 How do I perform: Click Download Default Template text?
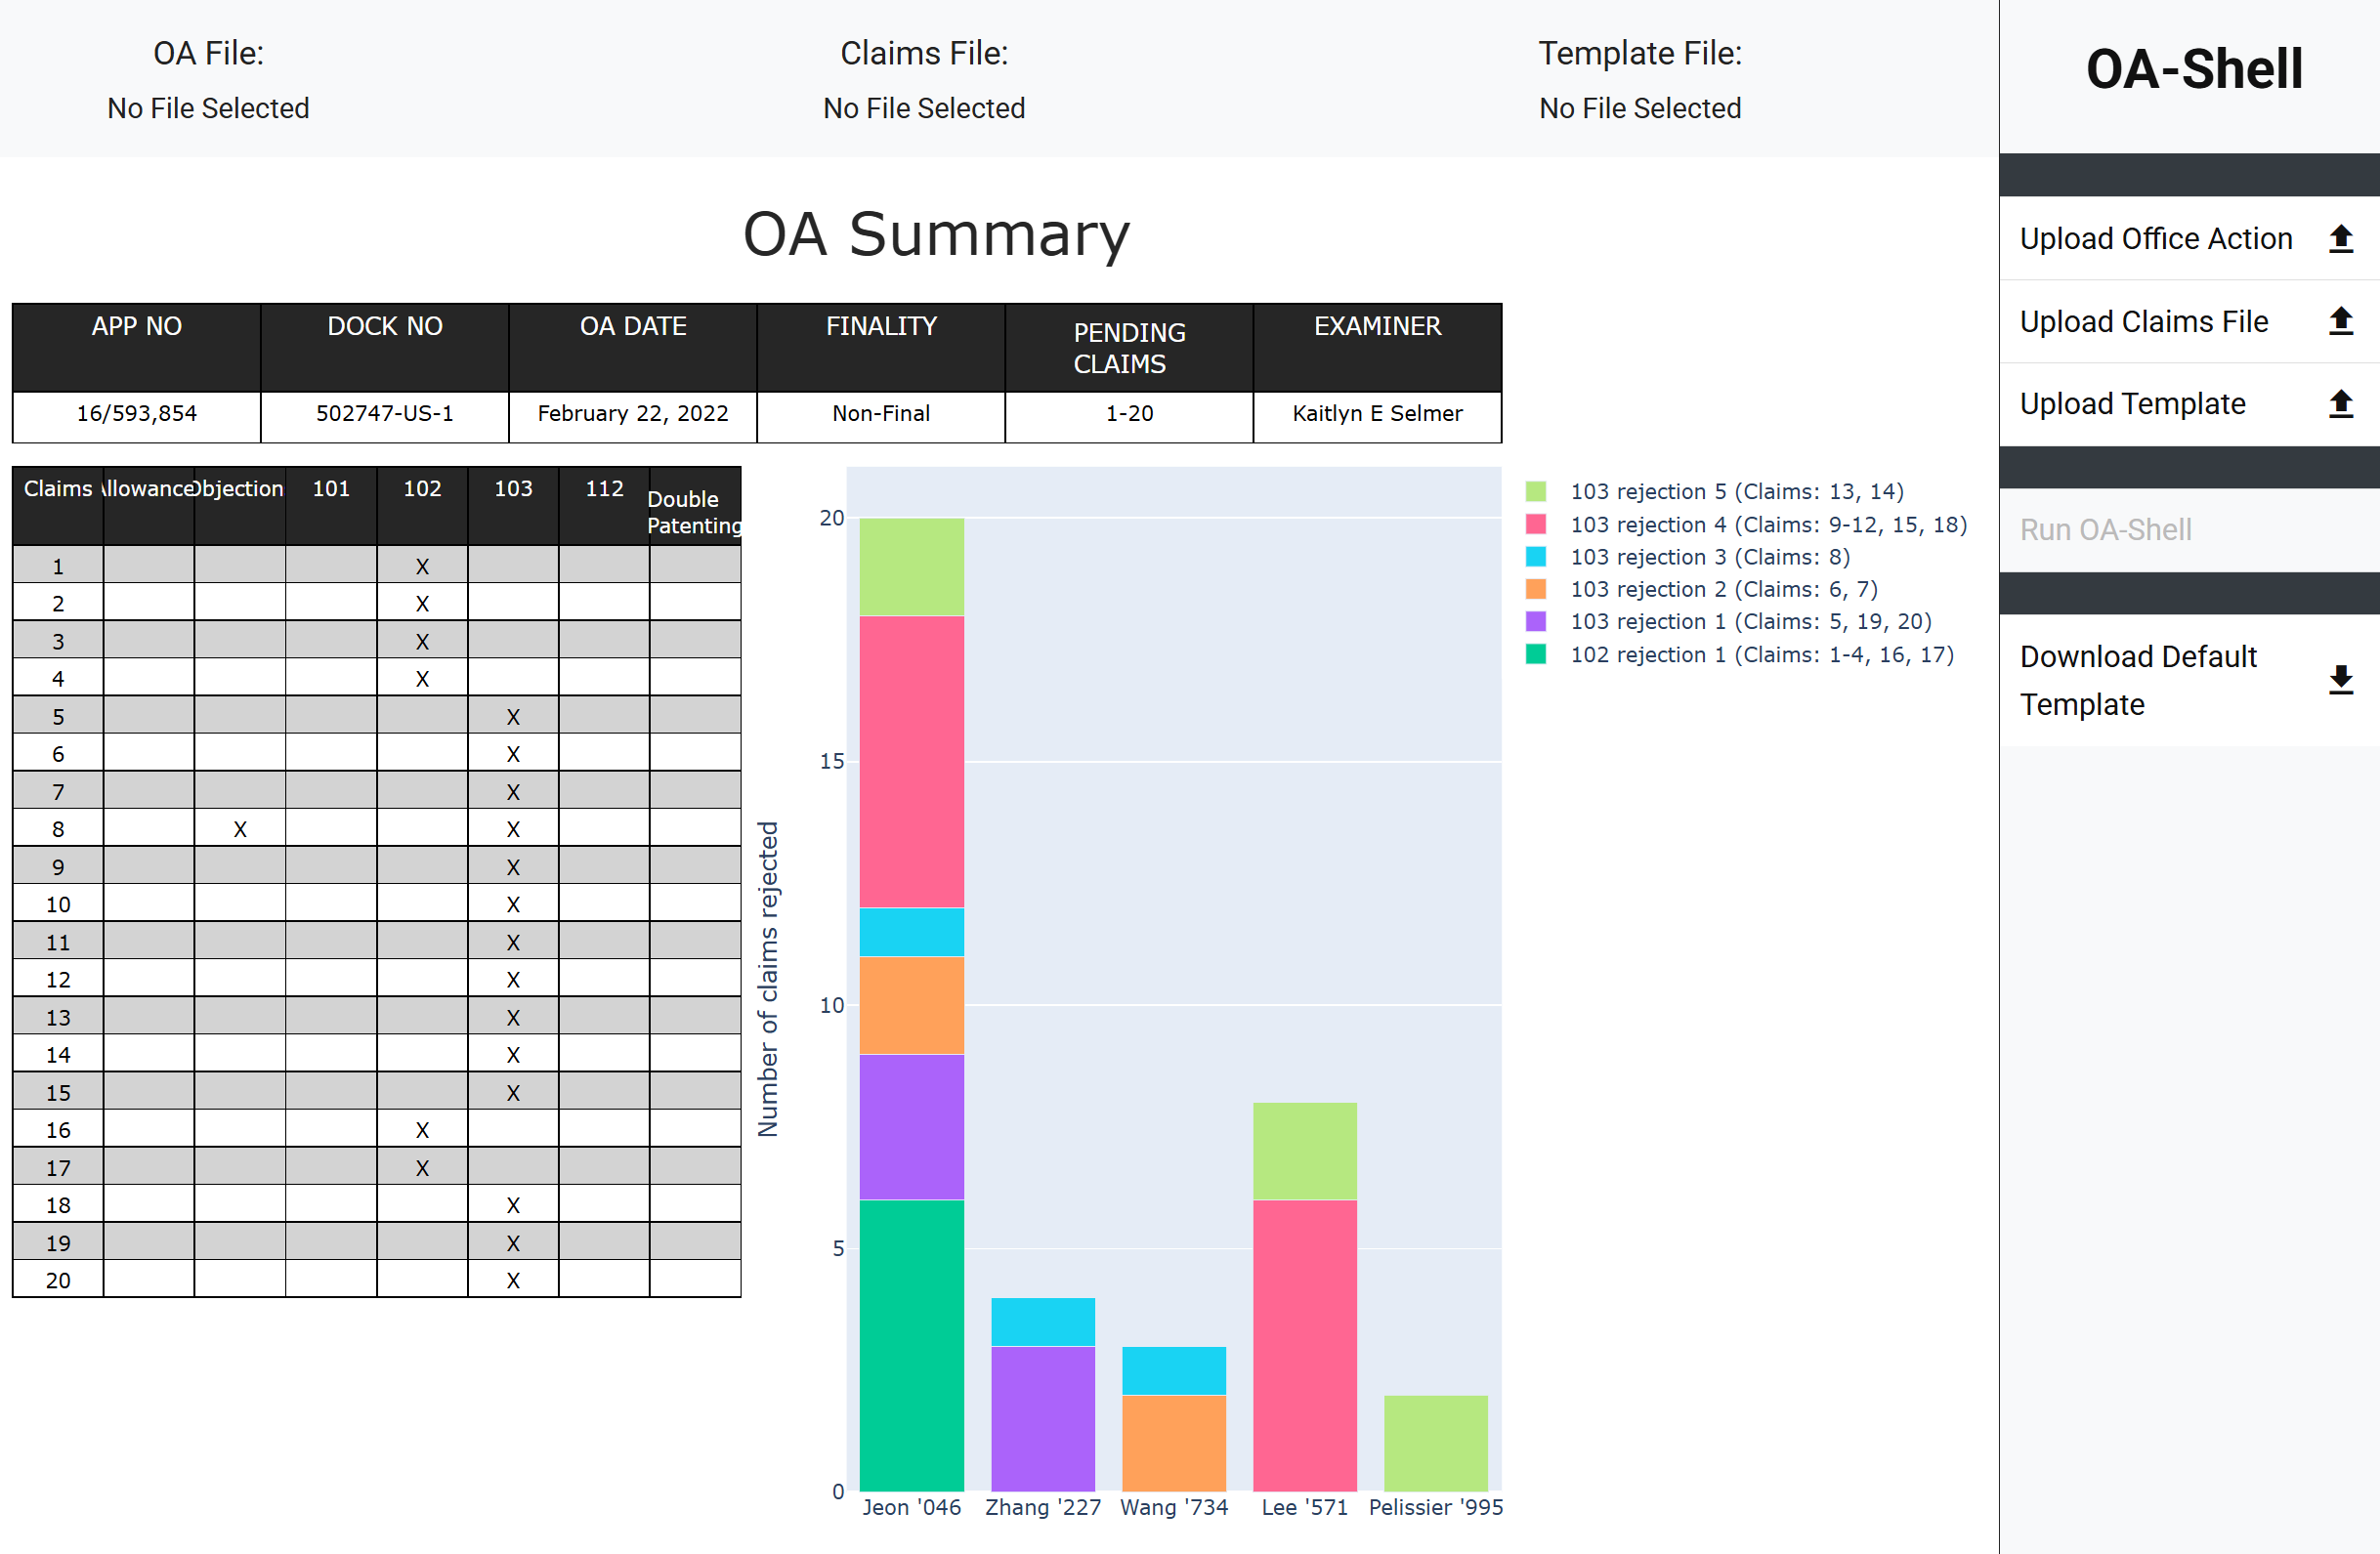tap(2139, 680)
